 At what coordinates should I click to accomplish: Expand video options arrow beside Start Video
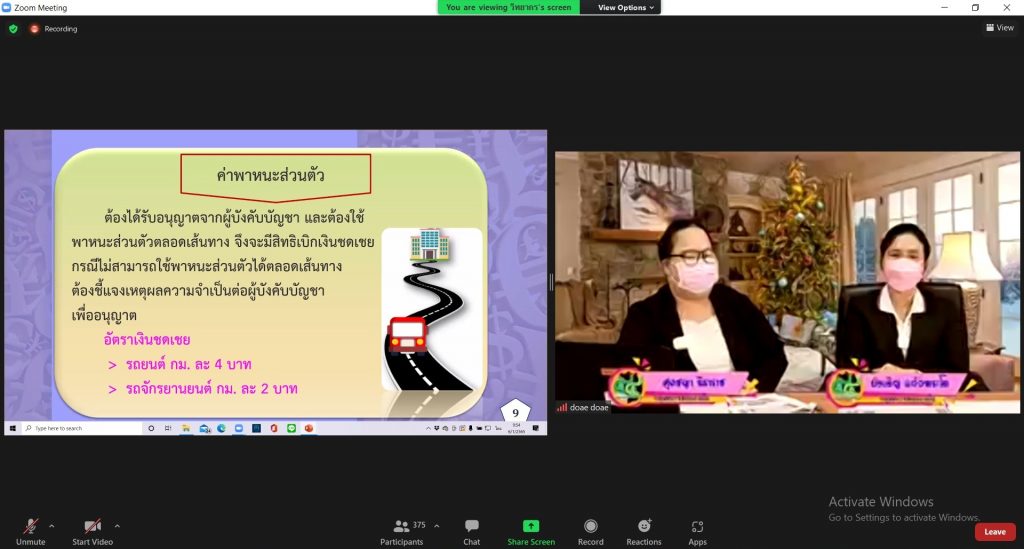tap(117, 525)
